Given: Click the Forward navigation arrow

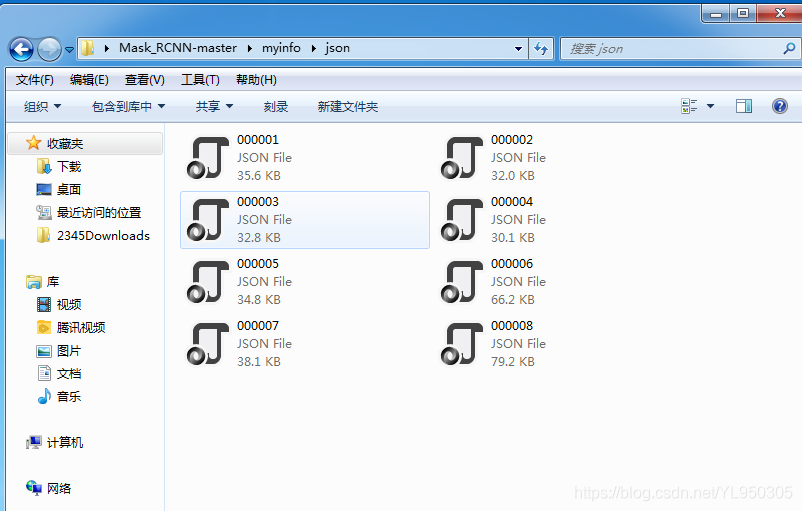Looking at the screenshot, I should point(50,50).
